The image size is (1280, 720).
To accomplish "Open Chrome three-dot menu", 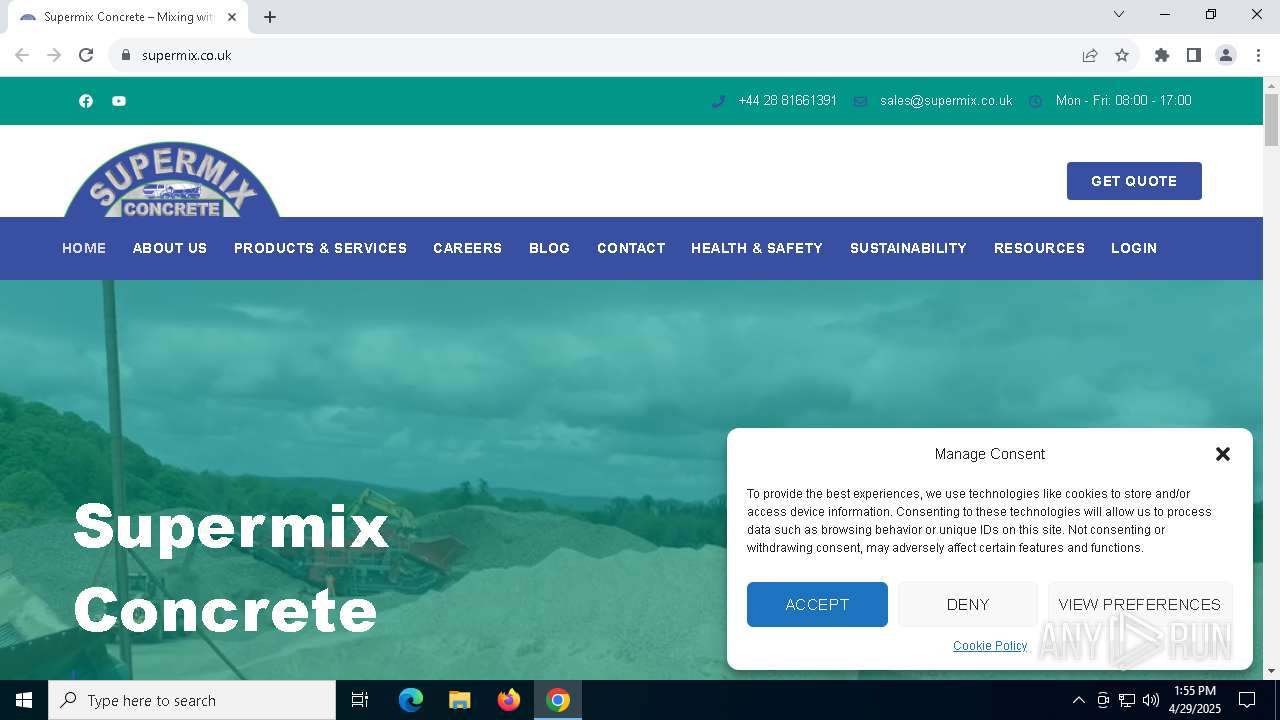I will tap(1258, 55).
